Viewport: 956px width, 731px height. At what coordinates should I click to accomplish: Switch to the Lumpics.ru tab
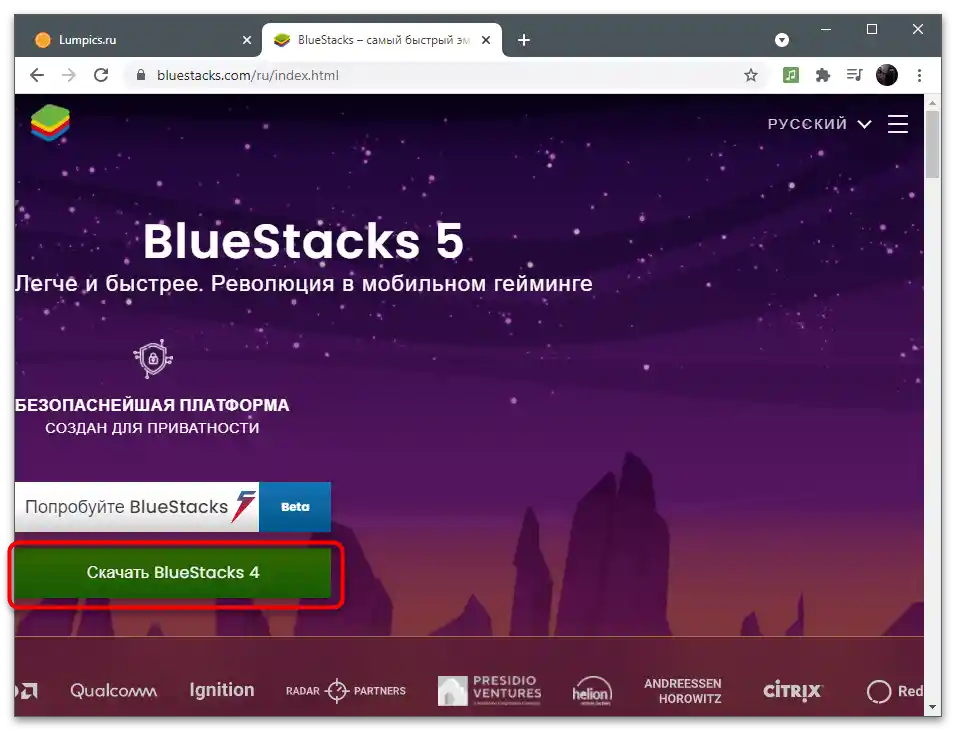tap(138, 40)
